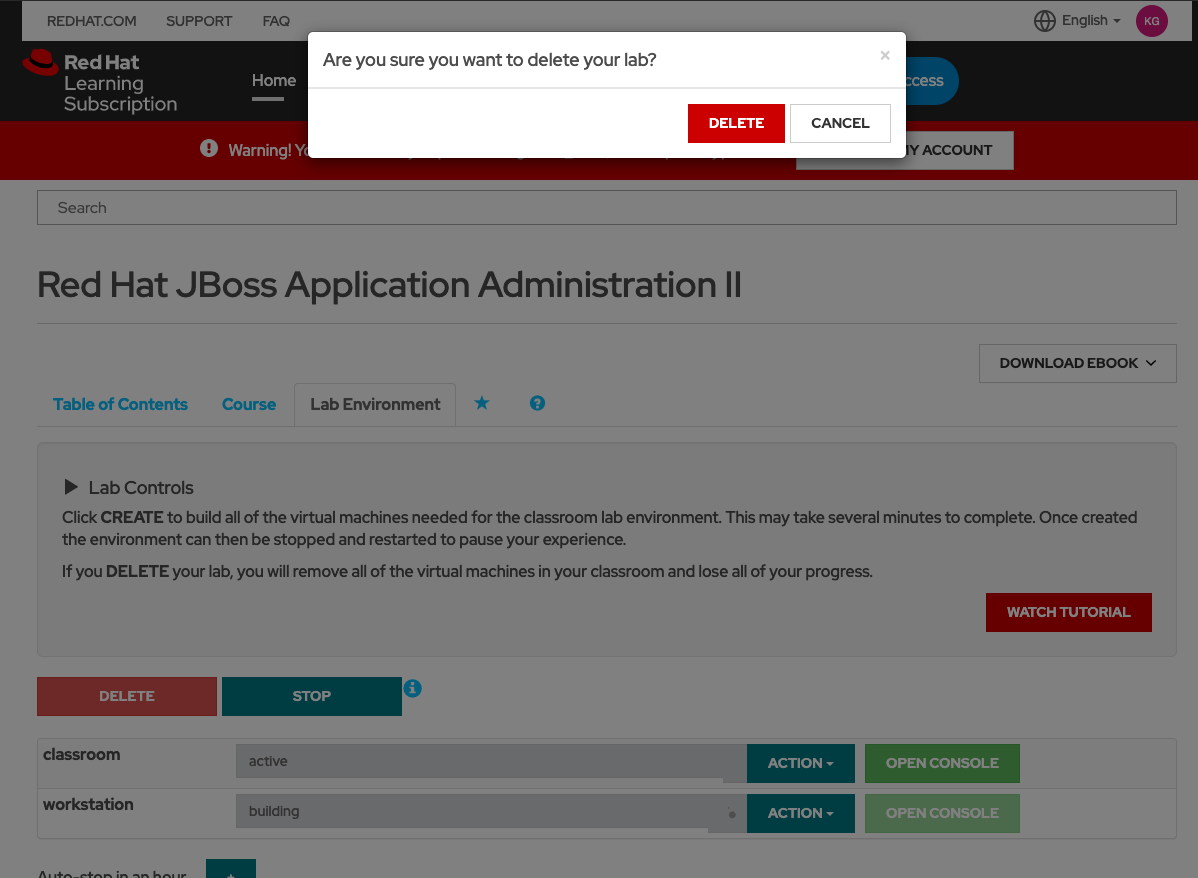Screen dimensions: 1198x878
Task: Confirm lab deletion with the DELETE button
Action: tap(736, 123)
